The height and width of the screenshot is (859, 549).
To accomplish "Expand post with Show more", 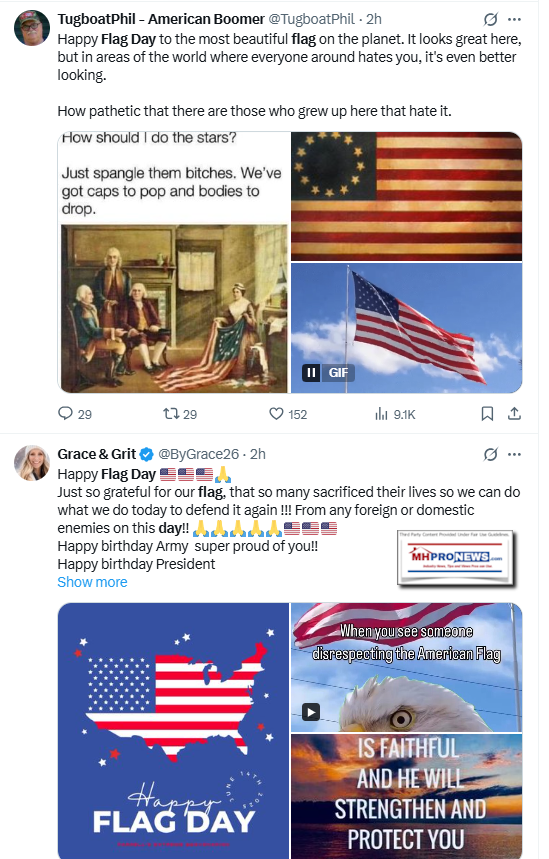I will tap(92, 582).
